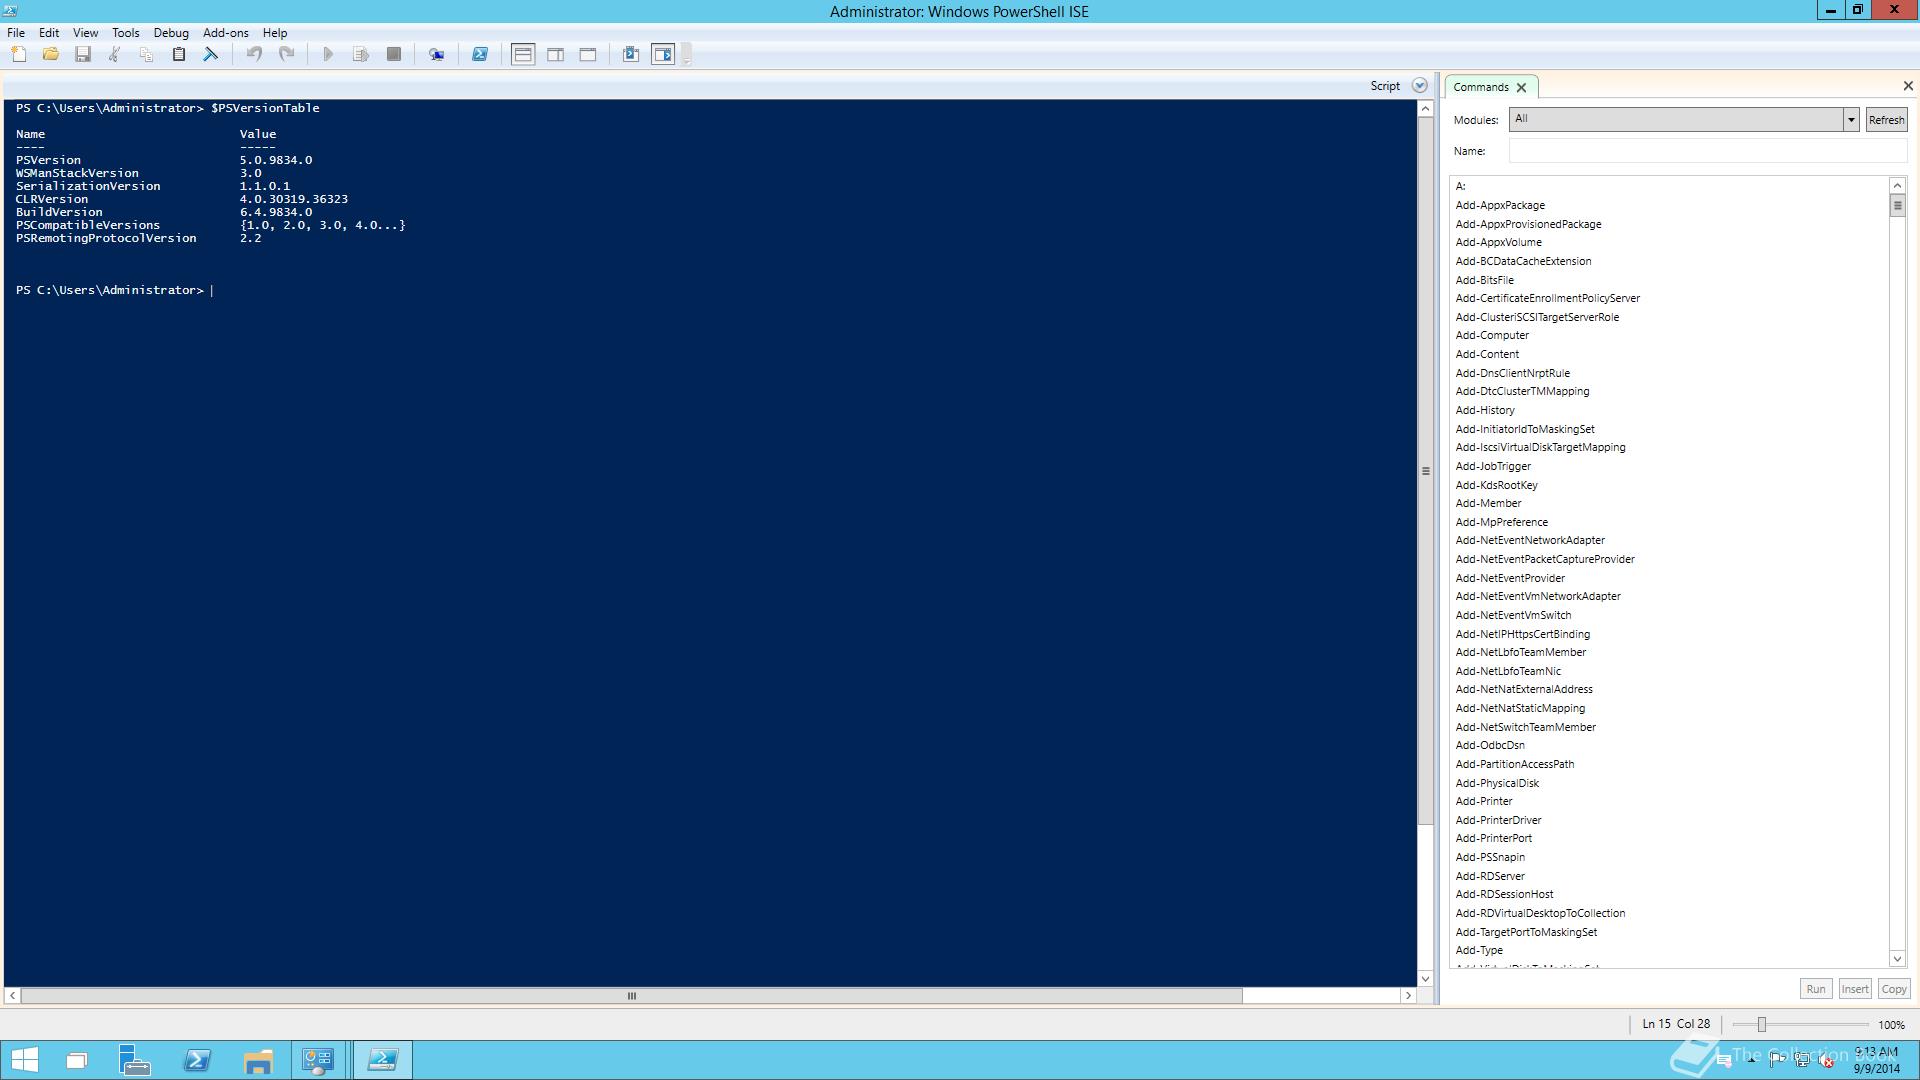1920x1080 pixels.
Task: Select Add-JobTrigger in the commands list
Action: [1493, 467]
